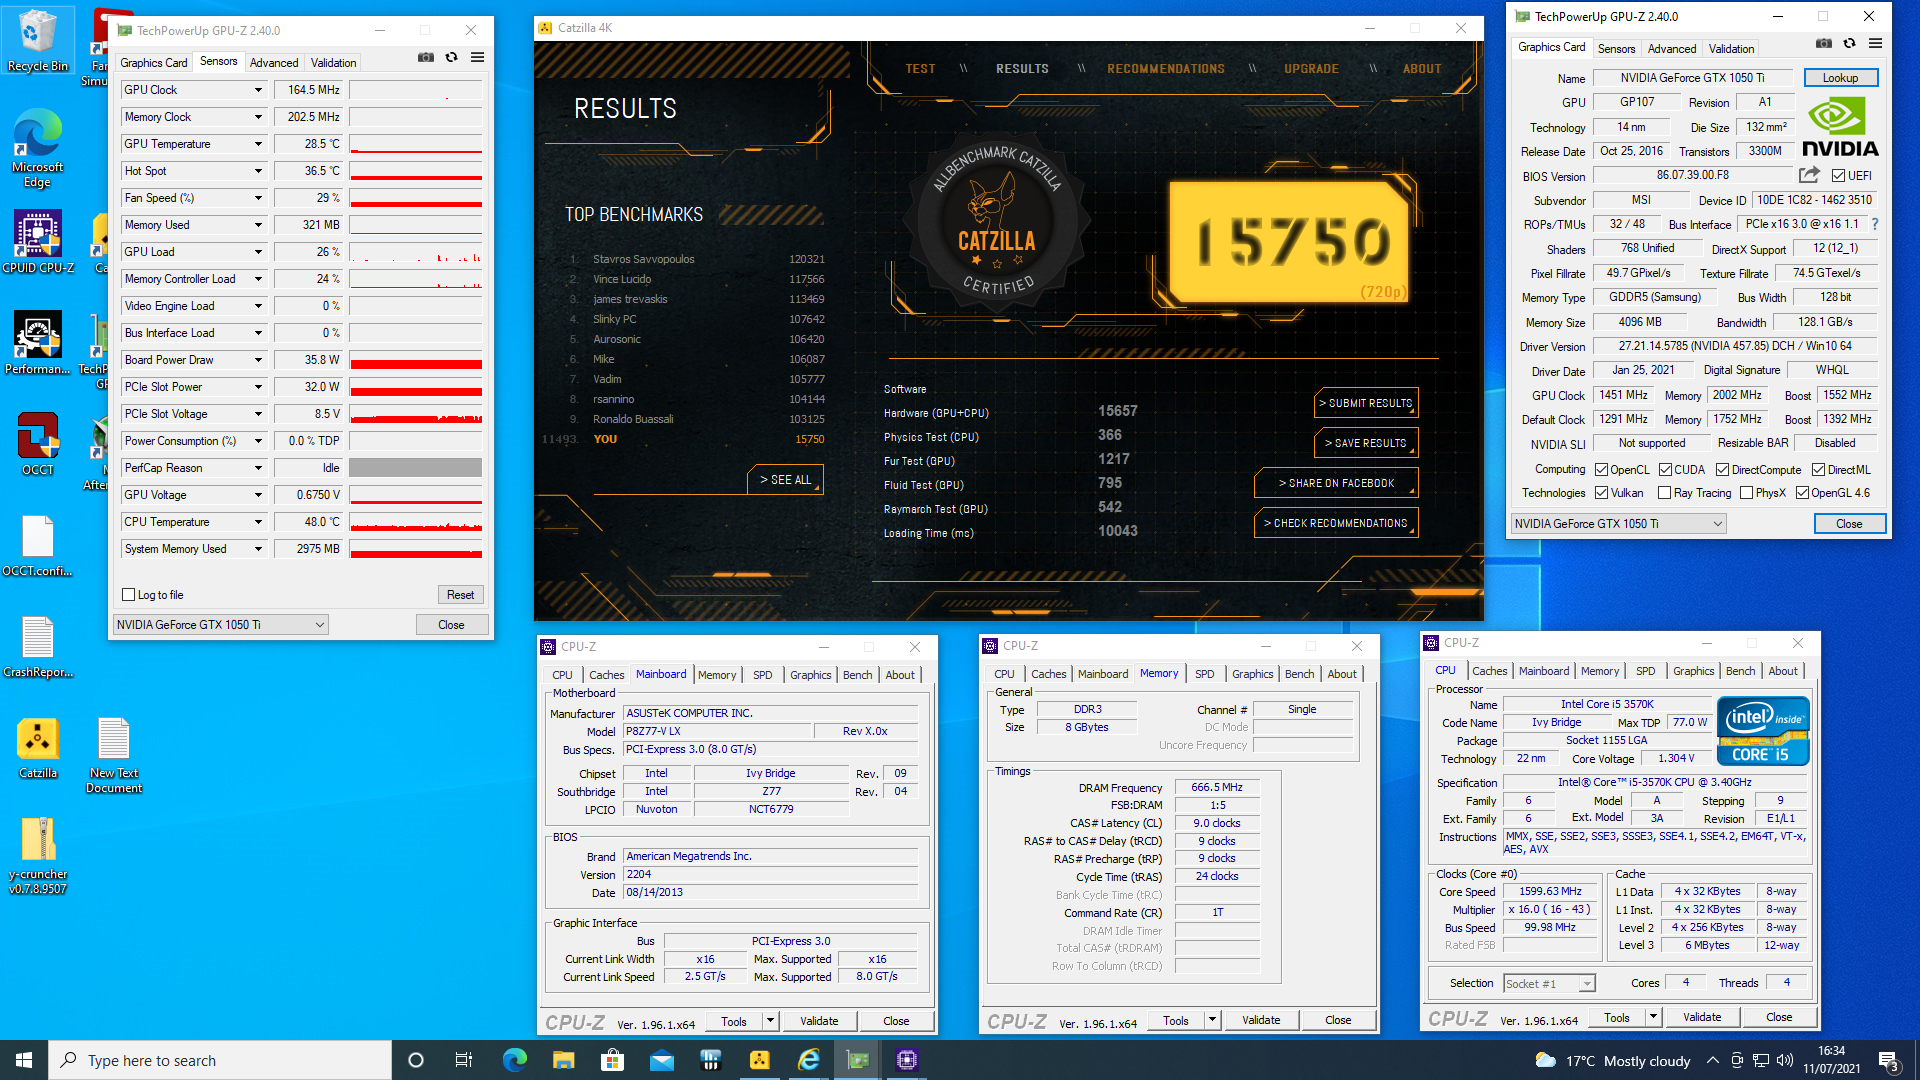Open Mail app from taskbar

tap(661, 1060)
